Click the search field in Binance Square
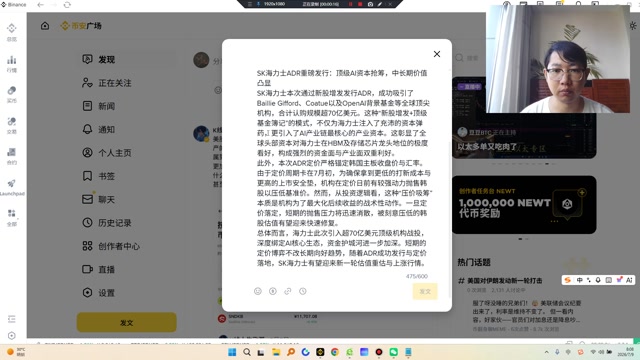 click(469, 58)
